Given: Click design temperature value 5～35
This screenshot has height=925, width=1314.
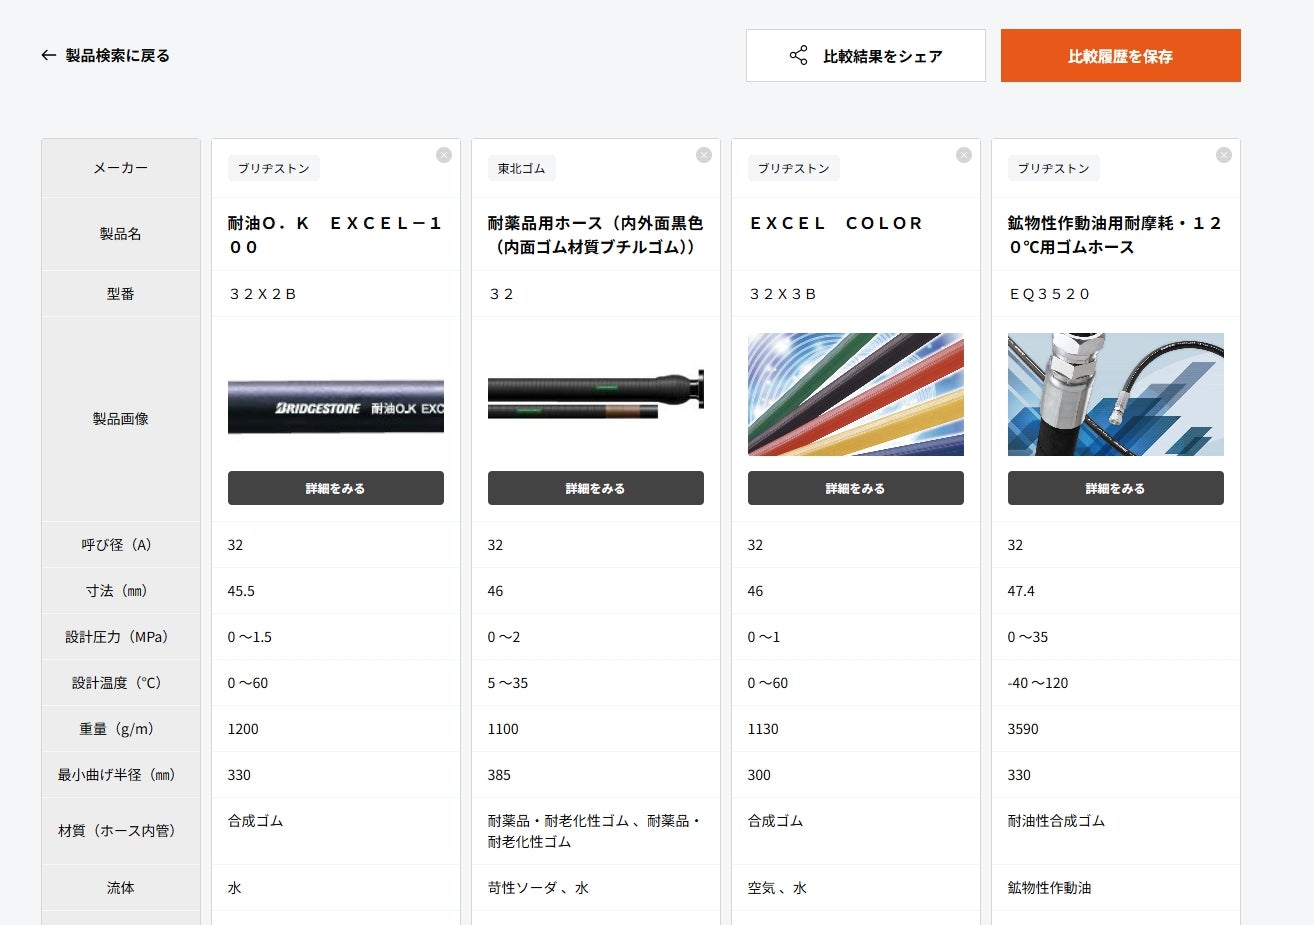Looking at the screenshot, I should click(x=508, y=683).
